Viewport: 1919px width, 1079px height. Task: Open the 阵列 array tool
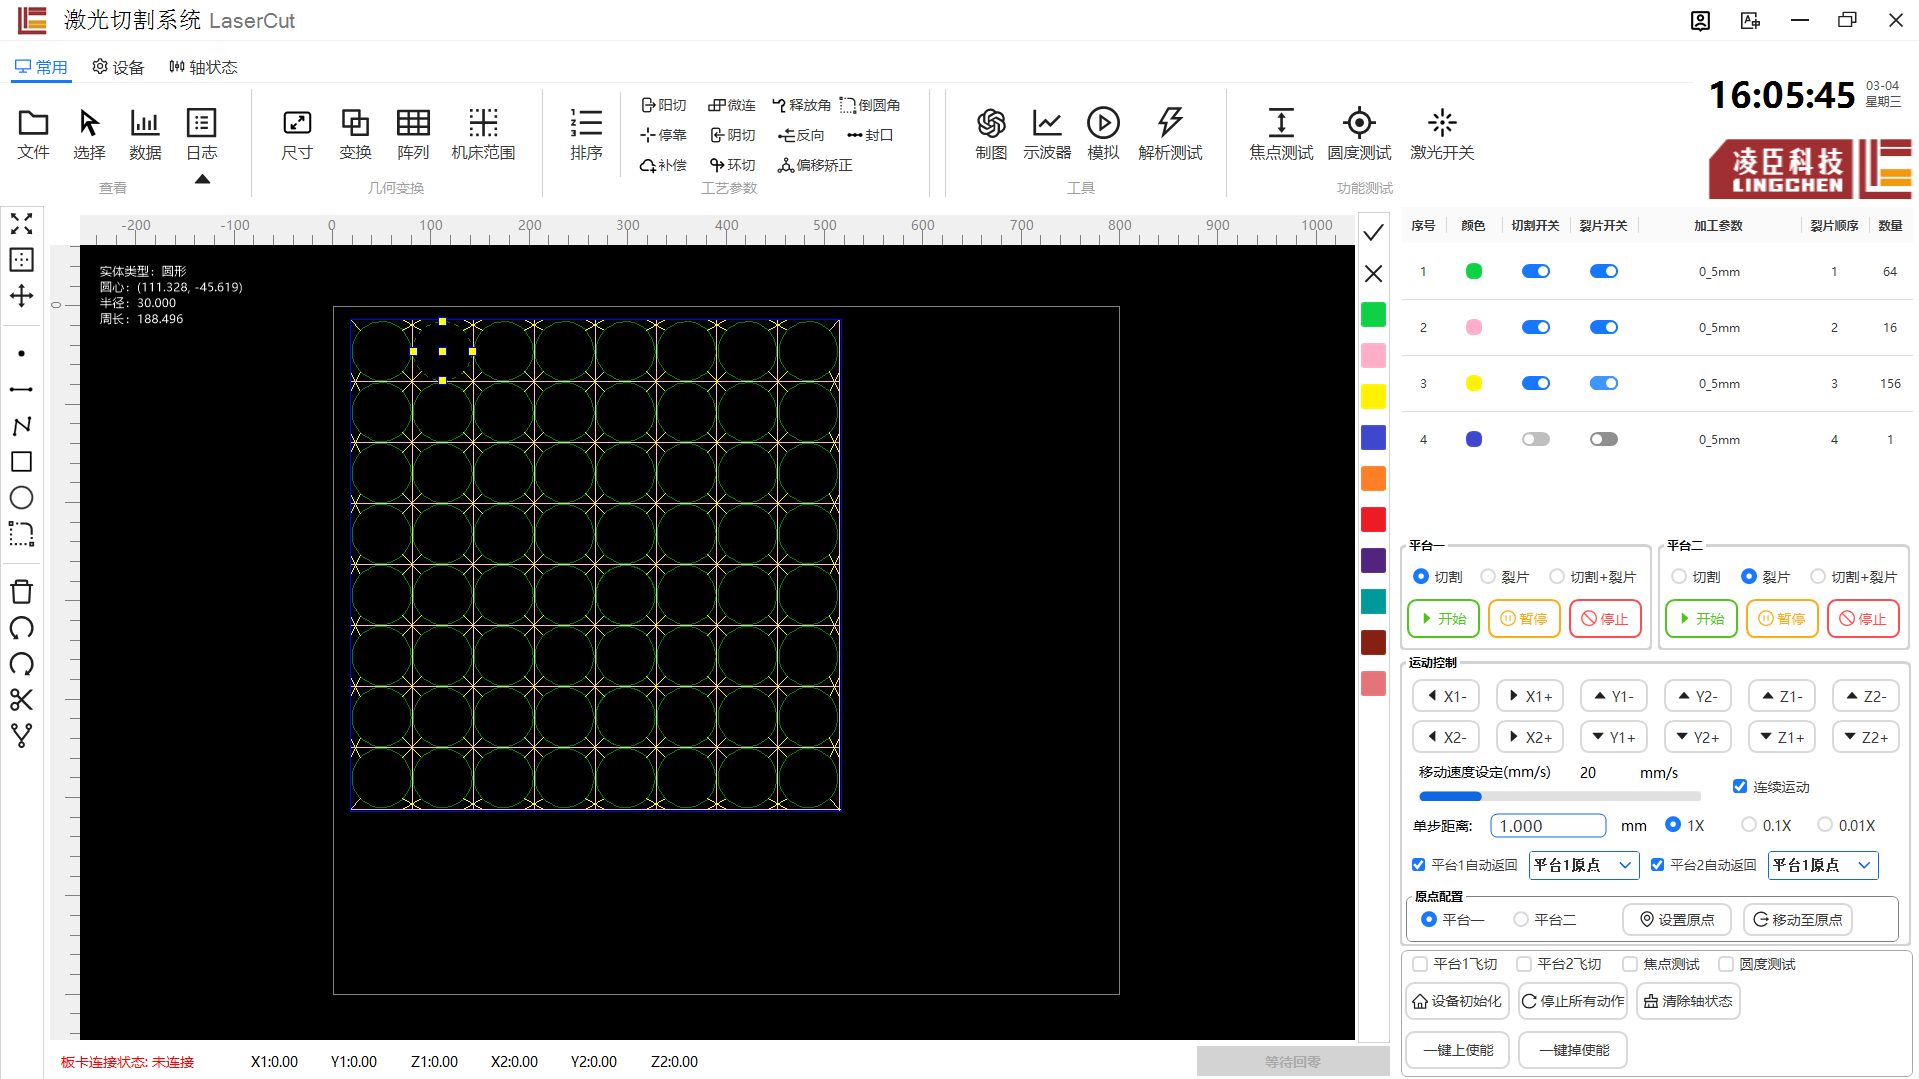point(413,134)
